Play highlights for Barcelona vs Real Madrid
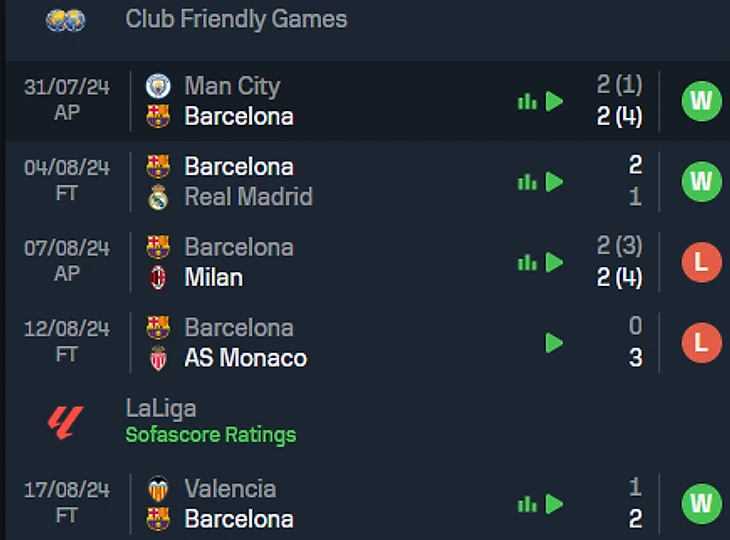The height and width of the screenshot is (540, 730). click(x=554, y=182)
